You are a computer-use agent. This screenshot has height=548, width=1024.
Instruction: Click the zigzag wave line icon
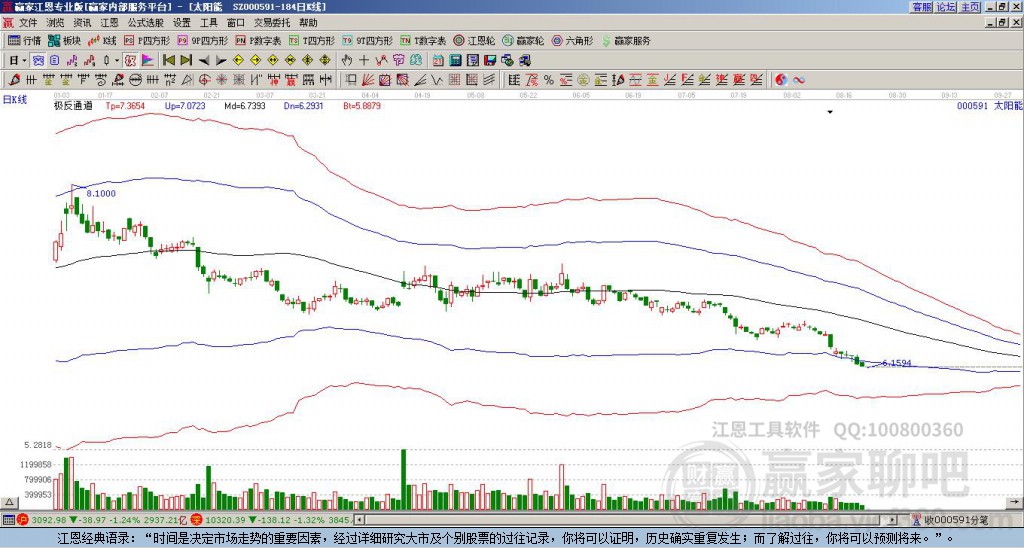click(x=435, y=80)
